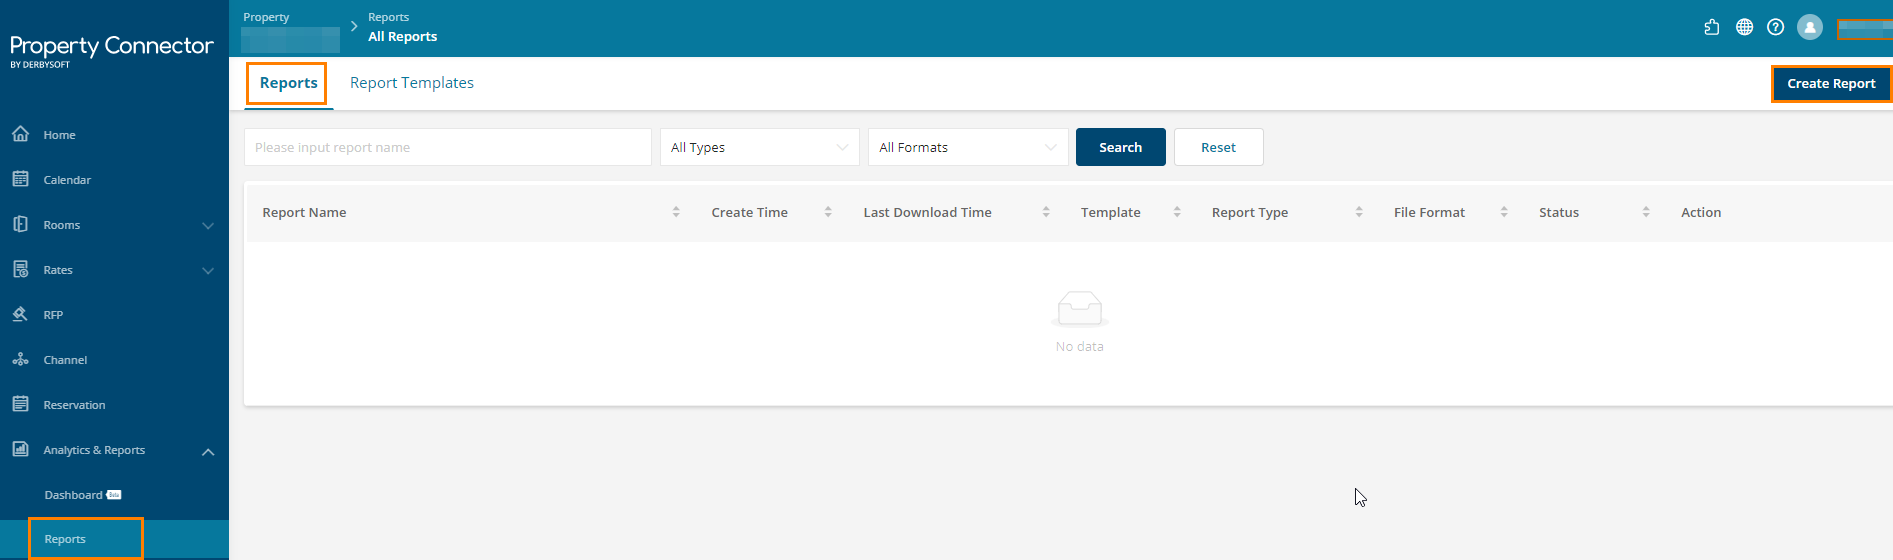
Task: Select Reports in the sidebar submenu
Action: (114, 539)
